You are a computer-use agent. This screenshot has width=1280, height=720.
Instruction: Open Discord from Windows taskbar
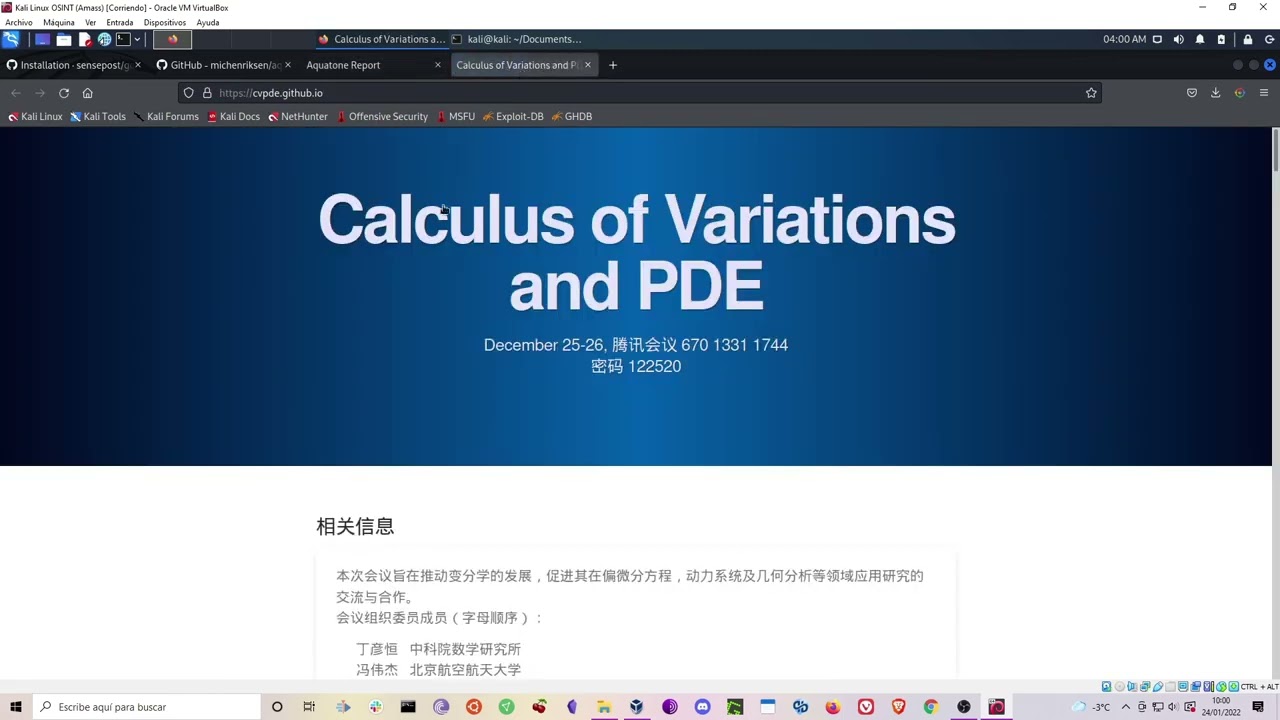702,707
